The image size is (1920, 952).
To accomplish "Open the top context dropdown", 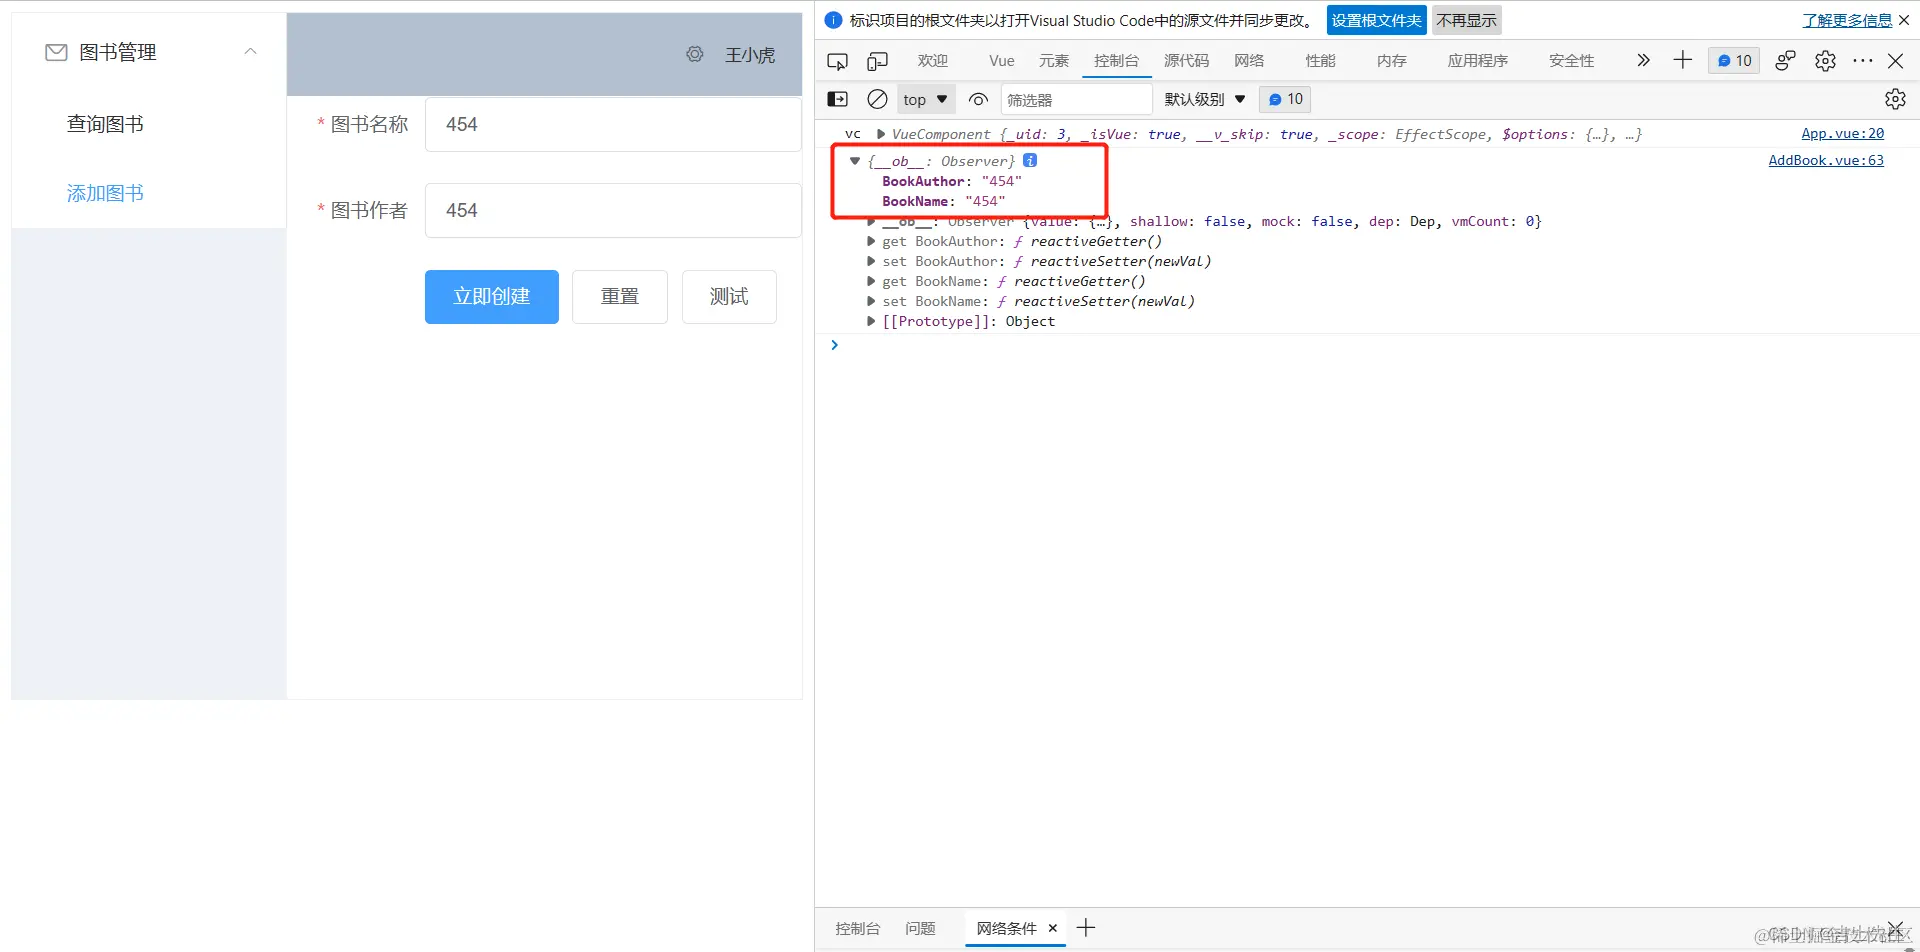I will pos(925,99).
